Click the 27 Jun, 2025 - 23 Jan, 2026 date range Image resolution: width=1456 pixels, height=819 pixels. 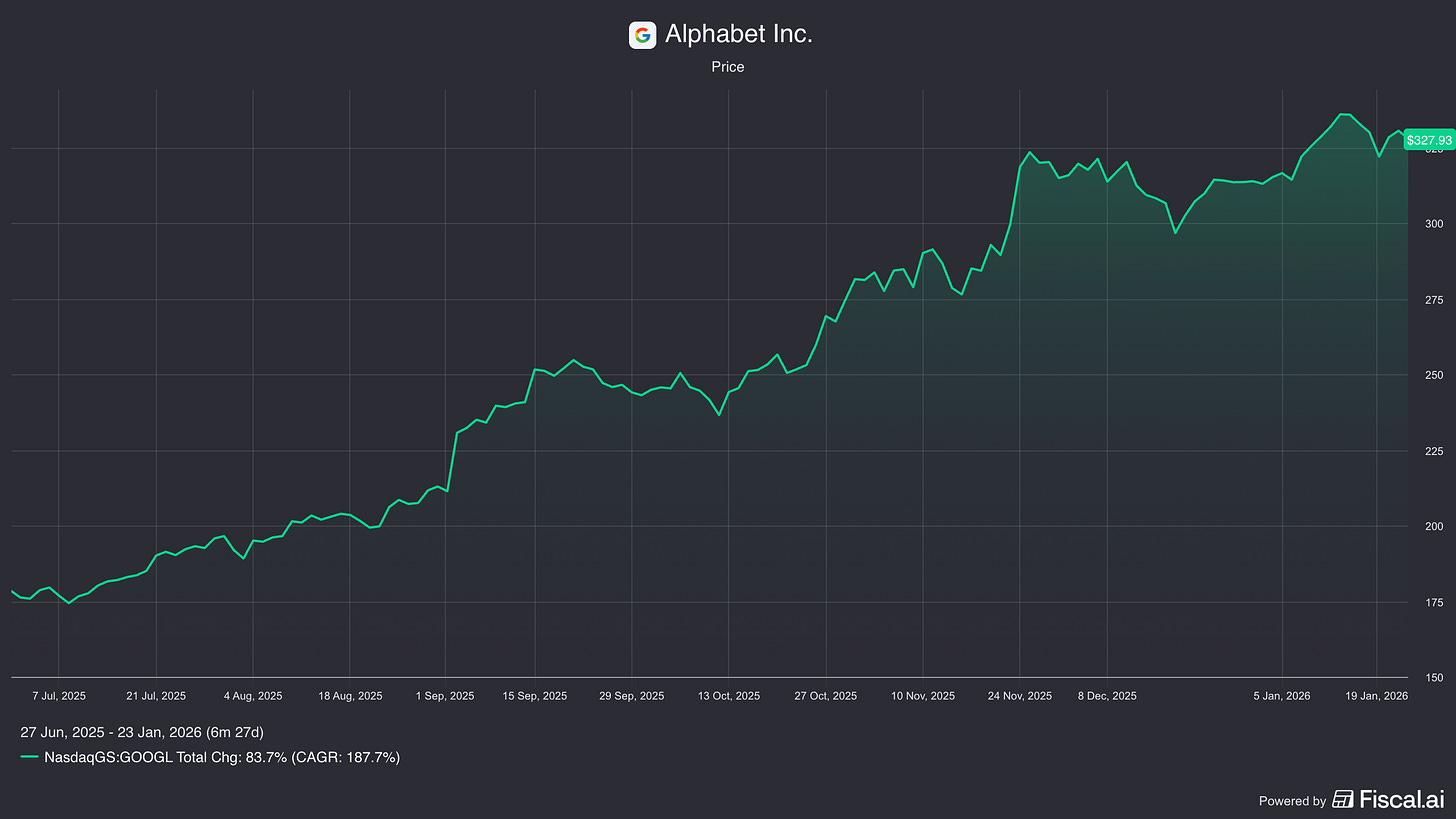pyautogui.click(x=142, y=733)
